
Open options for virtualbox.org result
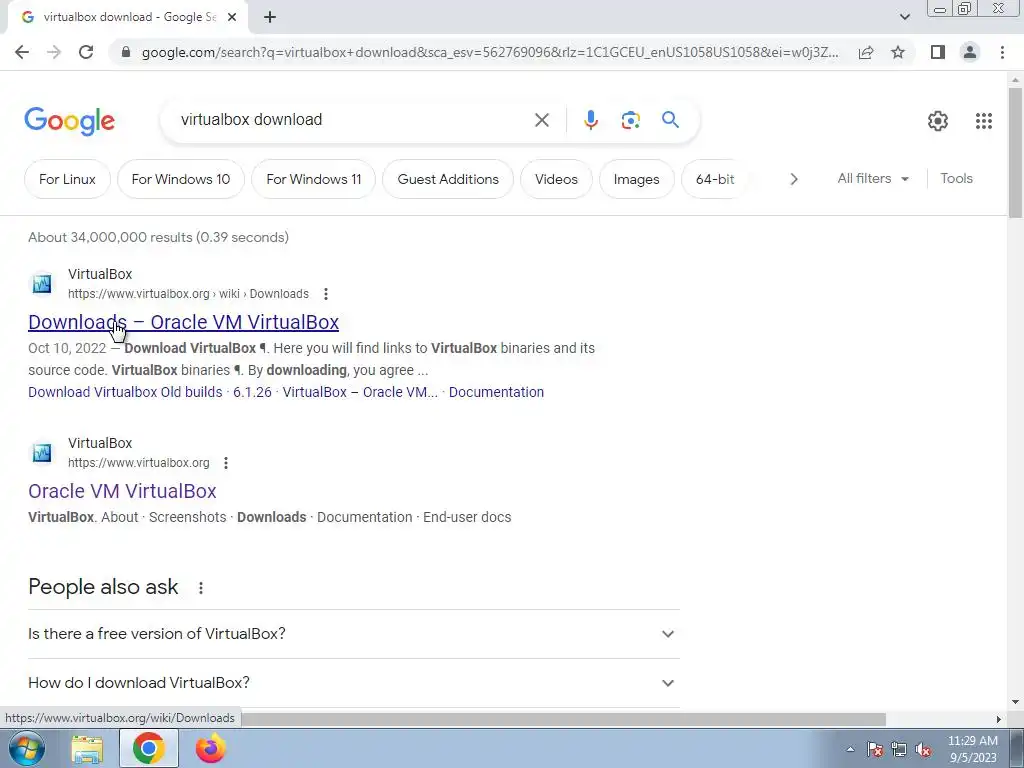tap(226, 463)
